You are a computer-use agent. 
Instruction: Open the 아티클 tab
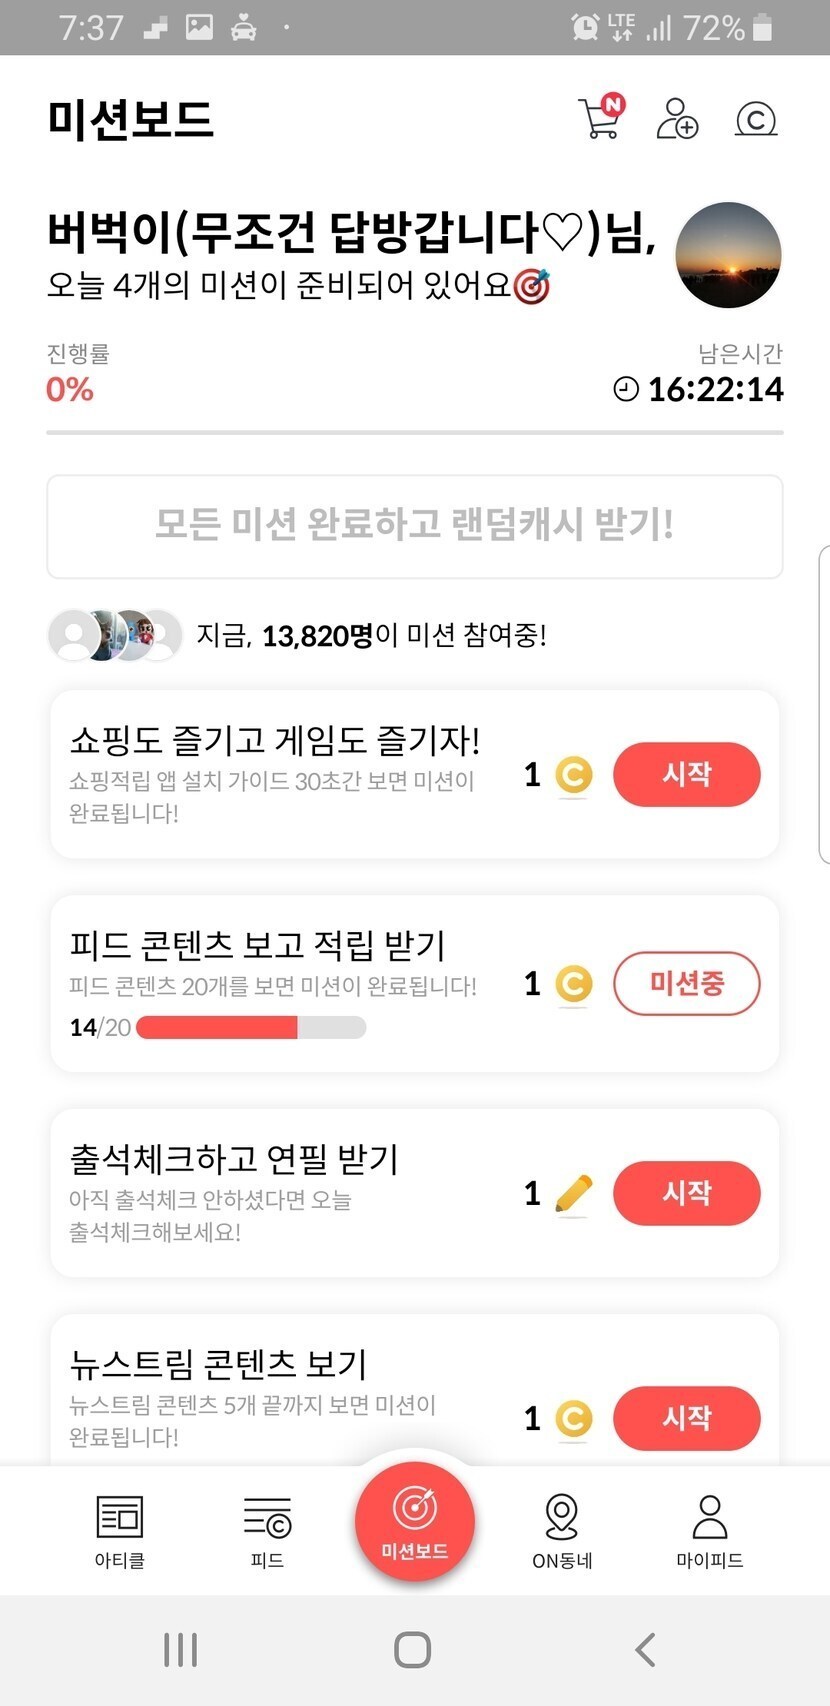click(120, 1531)
